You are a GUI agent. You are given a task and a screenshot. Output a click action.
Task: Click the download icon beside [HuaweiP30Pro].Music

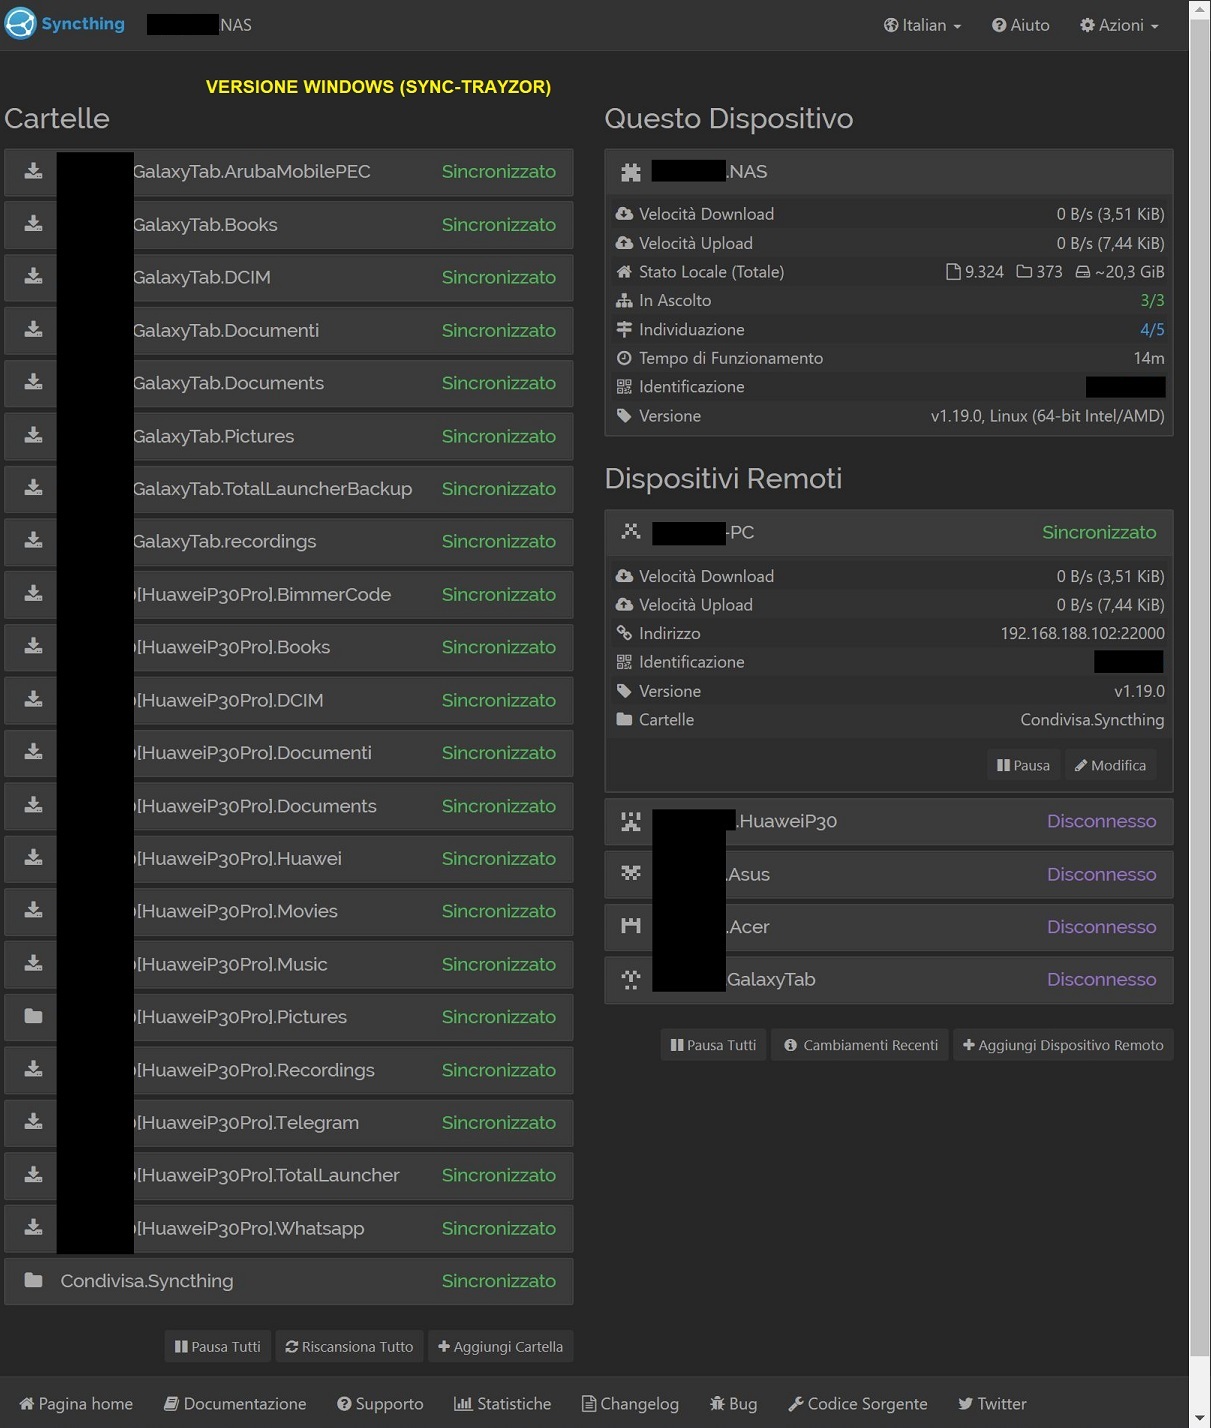(x=33, y=964)
